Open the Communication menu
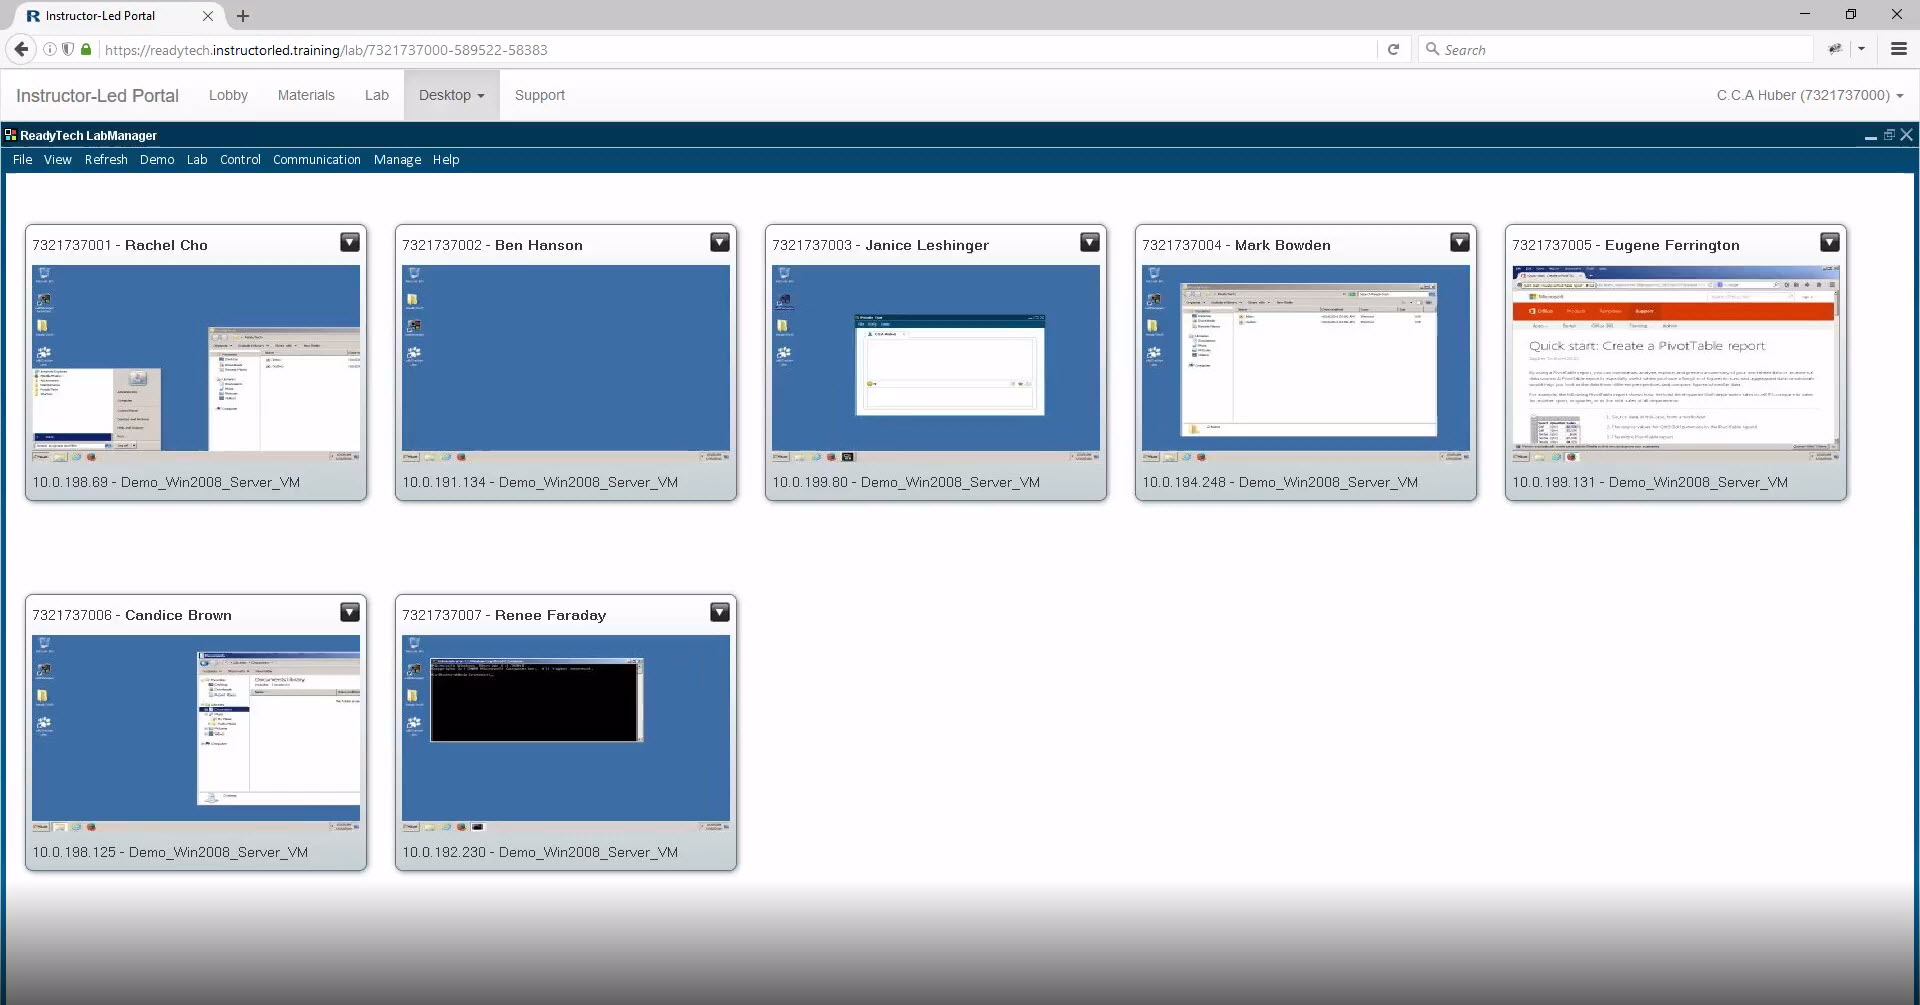Screen dimensions: 1920x1005 tap(316, 160)
